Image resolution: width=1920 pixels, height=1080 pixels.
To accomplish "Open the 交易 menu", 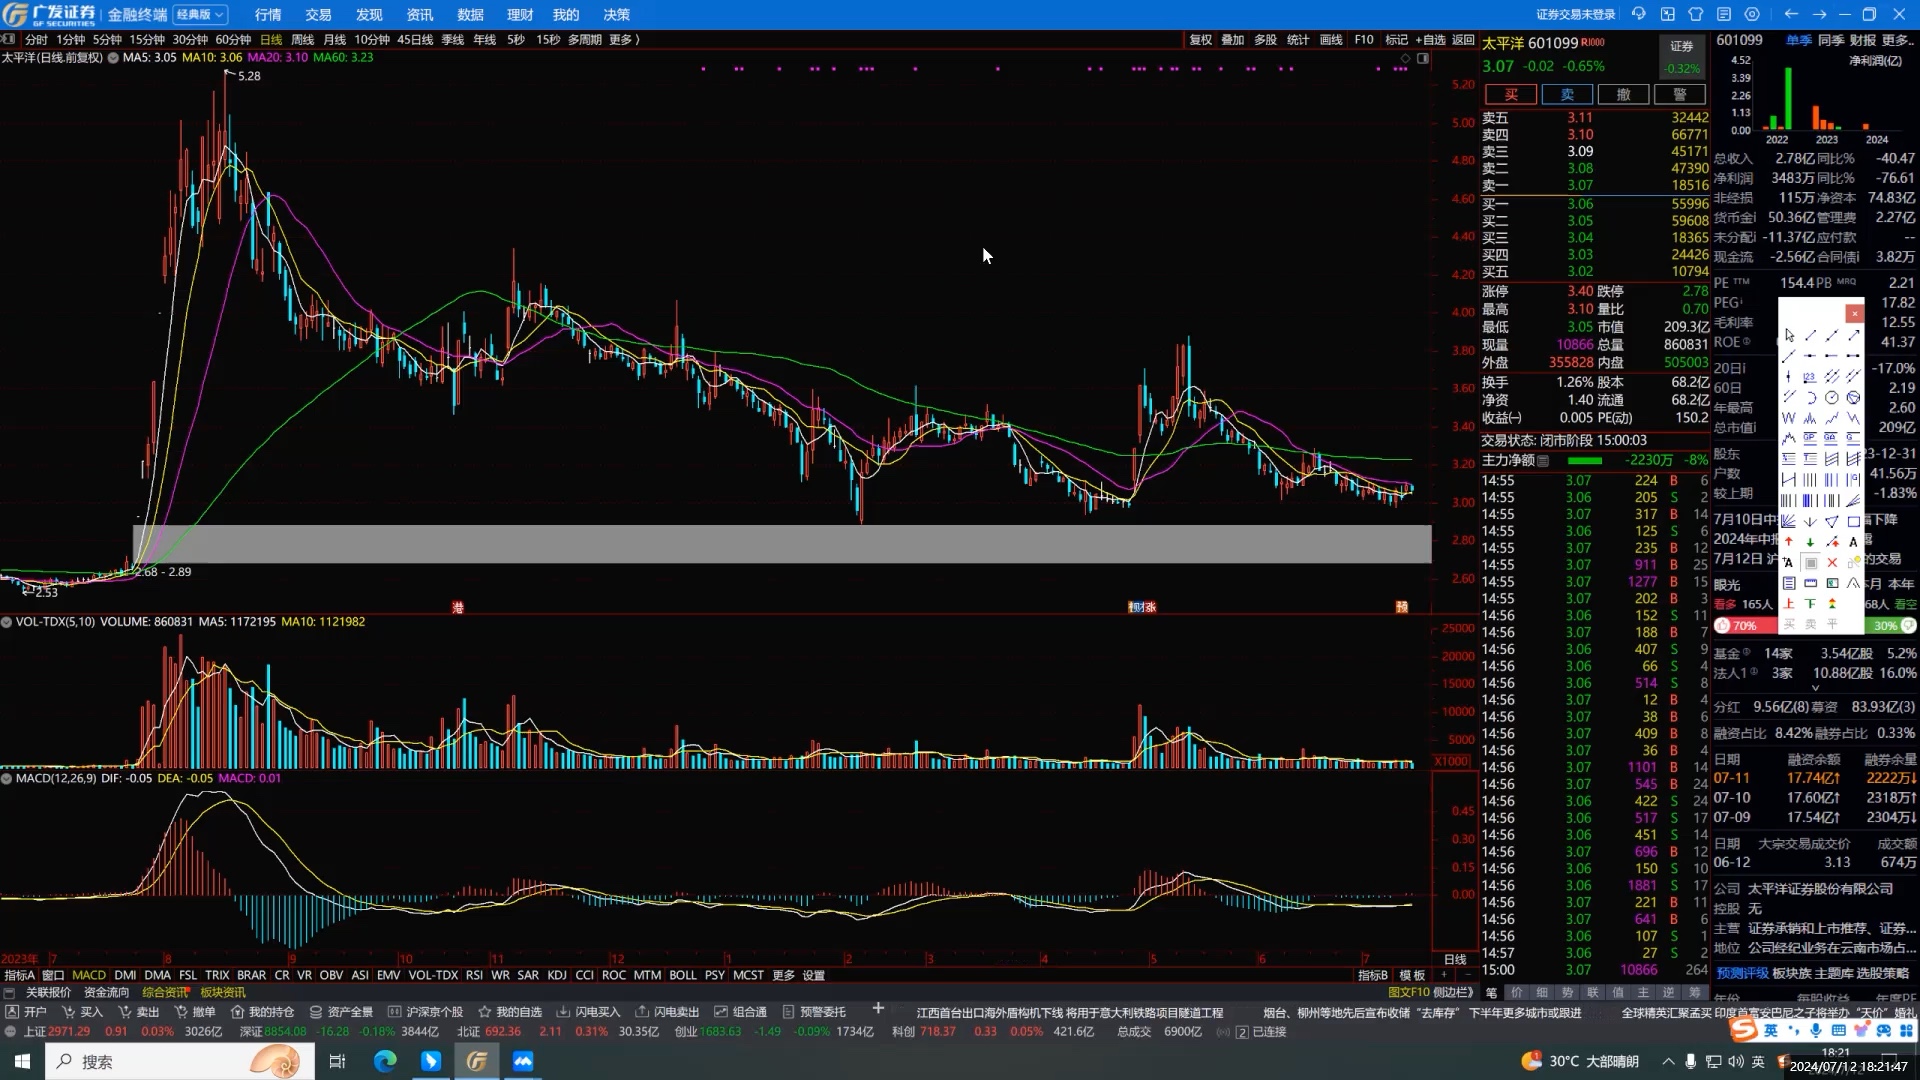I will (x=318, y=14).
